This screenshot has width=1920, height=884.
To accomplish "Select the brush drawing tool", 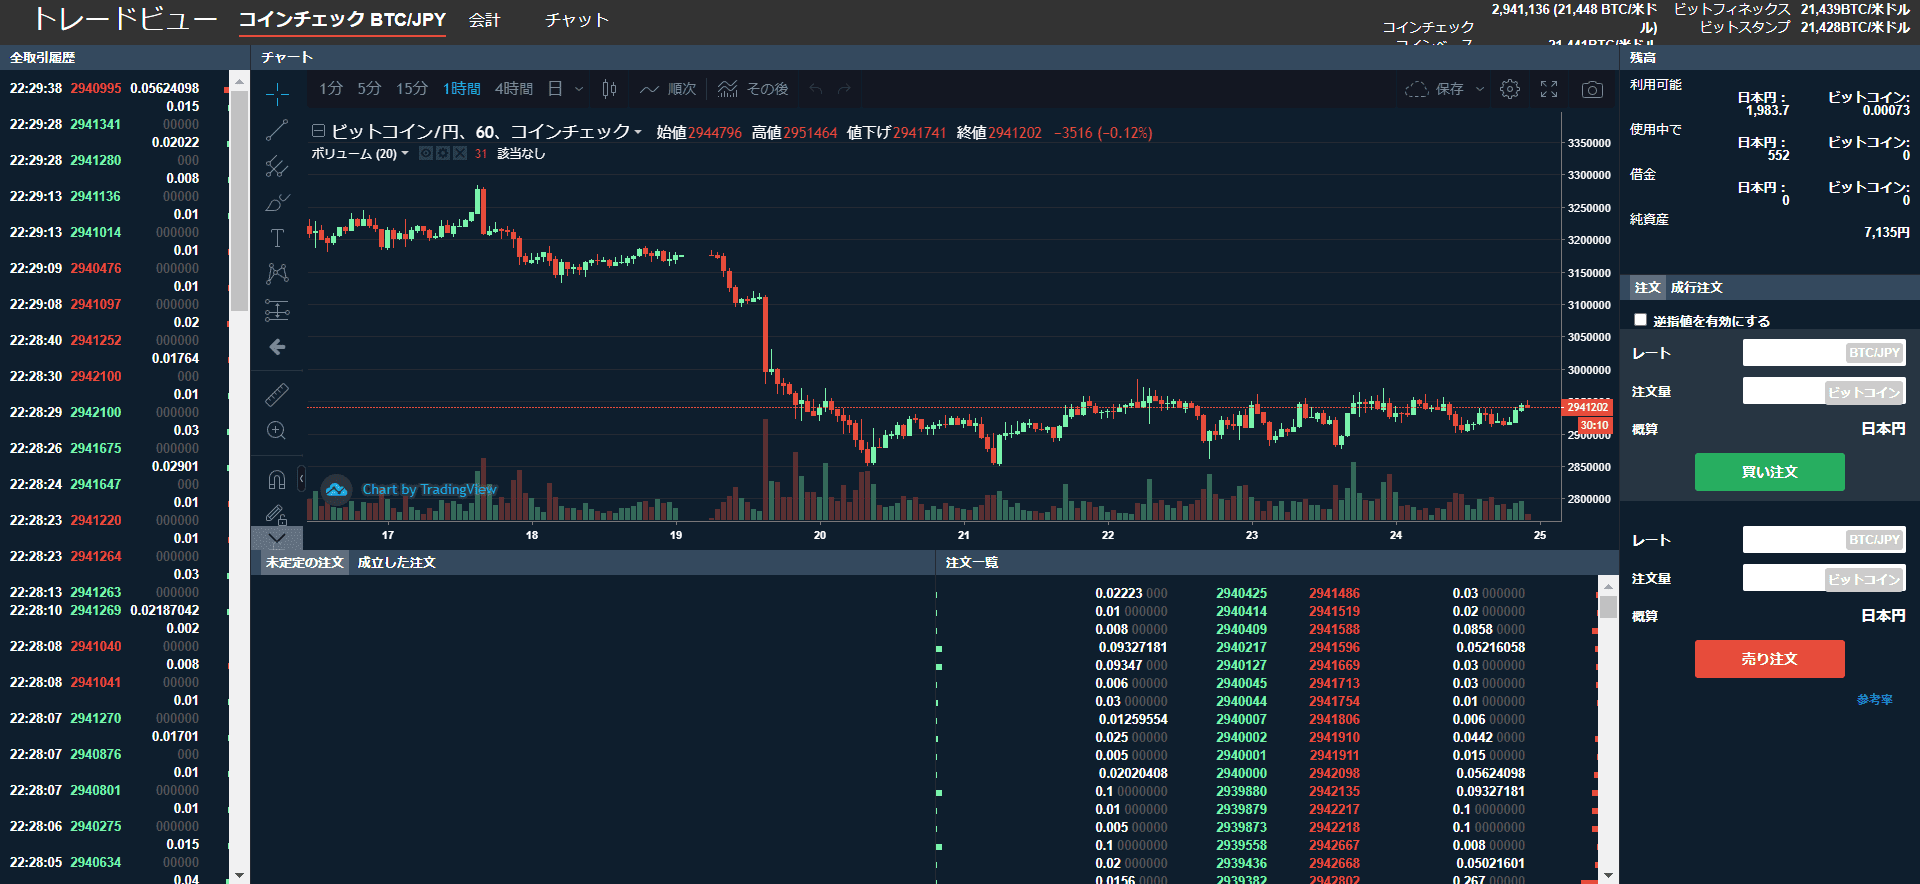I will point(277,203).
